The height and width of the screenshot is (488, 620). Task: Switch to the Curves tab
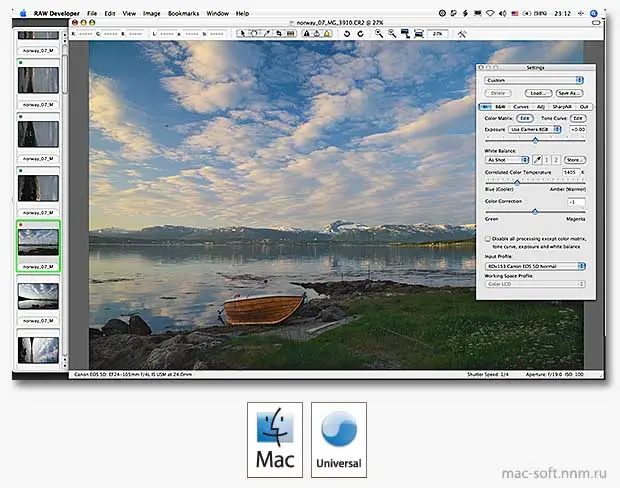pyautogui.click(x=520, y=106)
